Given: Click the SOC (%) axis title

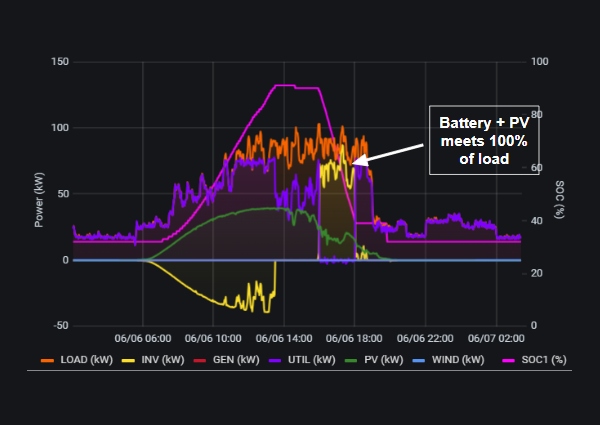Looking at the screenshot, I should point(559,200).
